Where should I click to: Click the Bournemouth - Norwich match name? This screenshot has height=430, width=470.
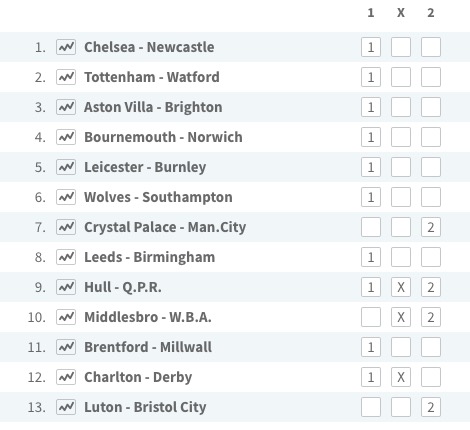click(163, 137)
